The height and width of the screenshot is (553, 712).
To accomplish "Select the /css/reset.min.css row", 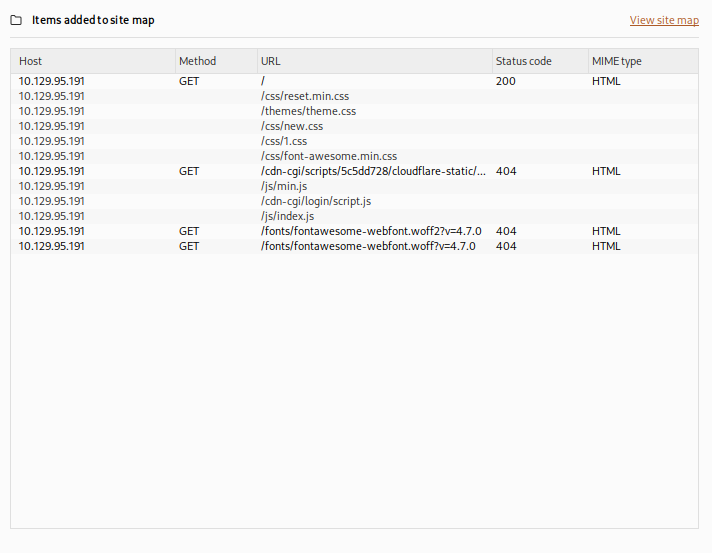I will click(x=354, y=96).
